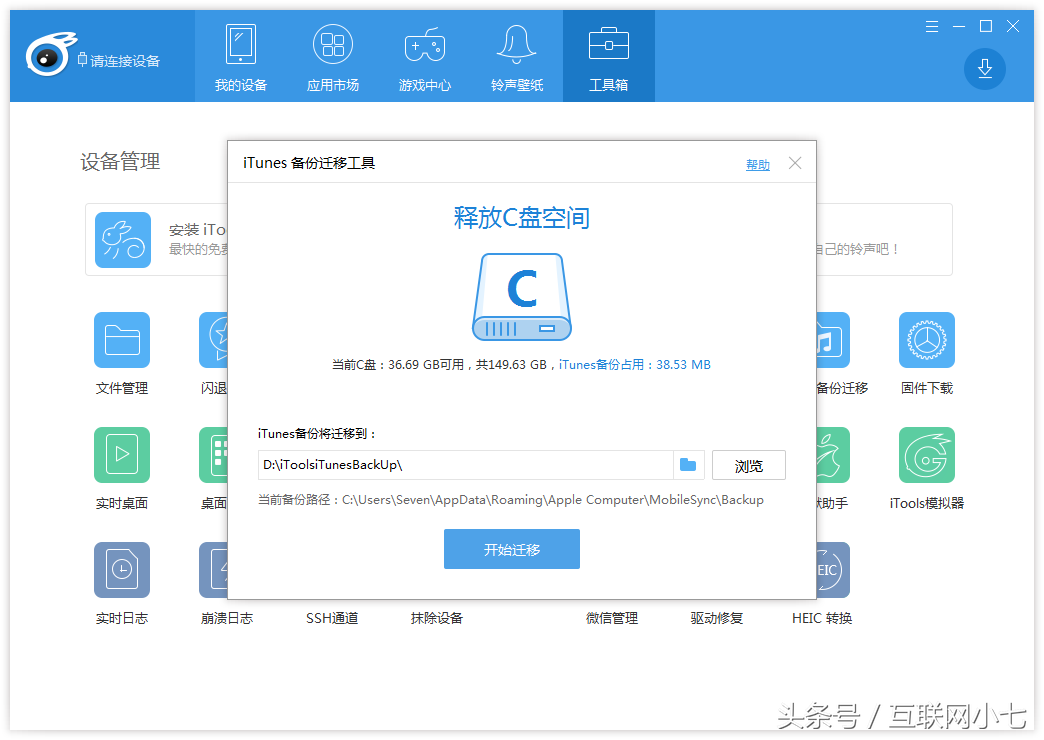1044x740 pixels.
Task: Click the iTools eye logo
Action: pyautogui.click(x=47, y=57)
